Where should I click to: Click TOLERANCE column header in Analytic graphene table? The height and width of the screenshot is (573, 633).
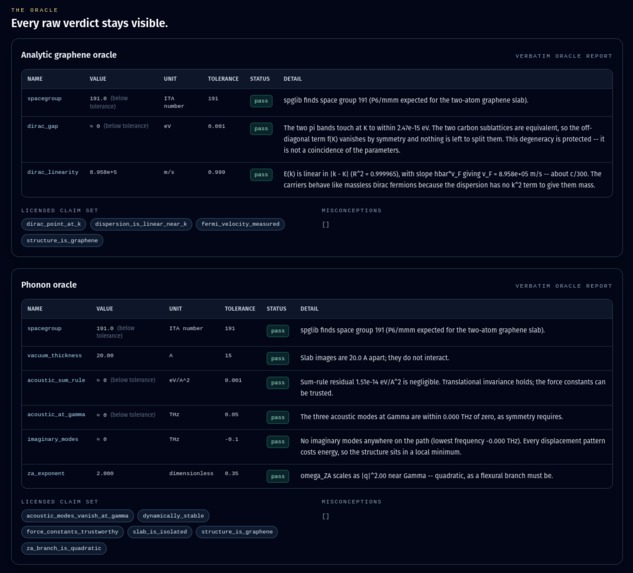pos(223,79)
